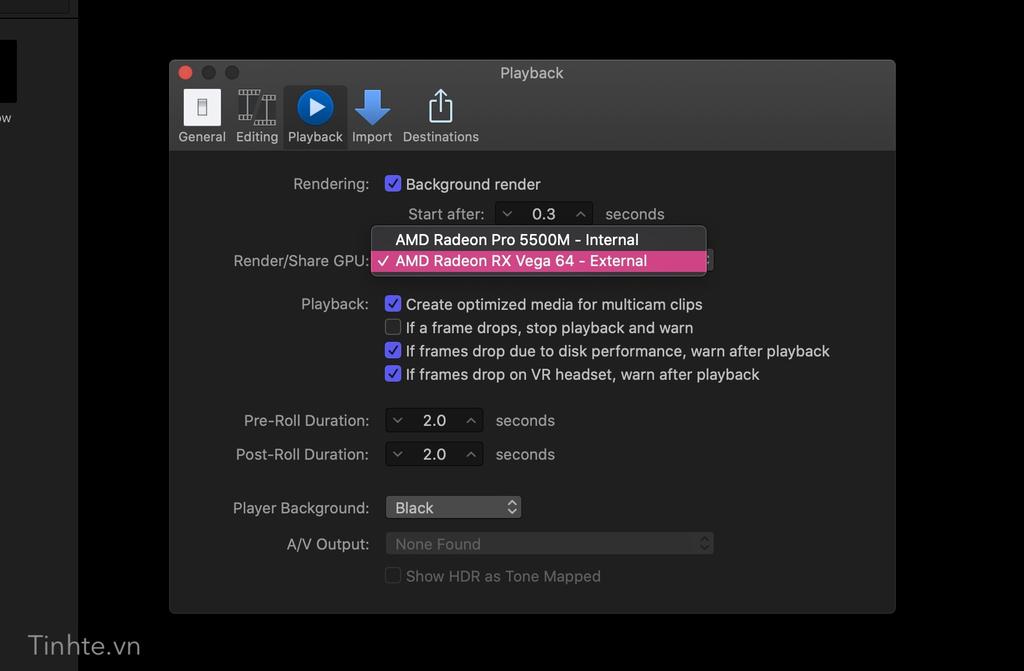This screenshot has width=1024, height=671.
Task: Click the Post-Roll Duration label
Action: click(x=302, y=454)
